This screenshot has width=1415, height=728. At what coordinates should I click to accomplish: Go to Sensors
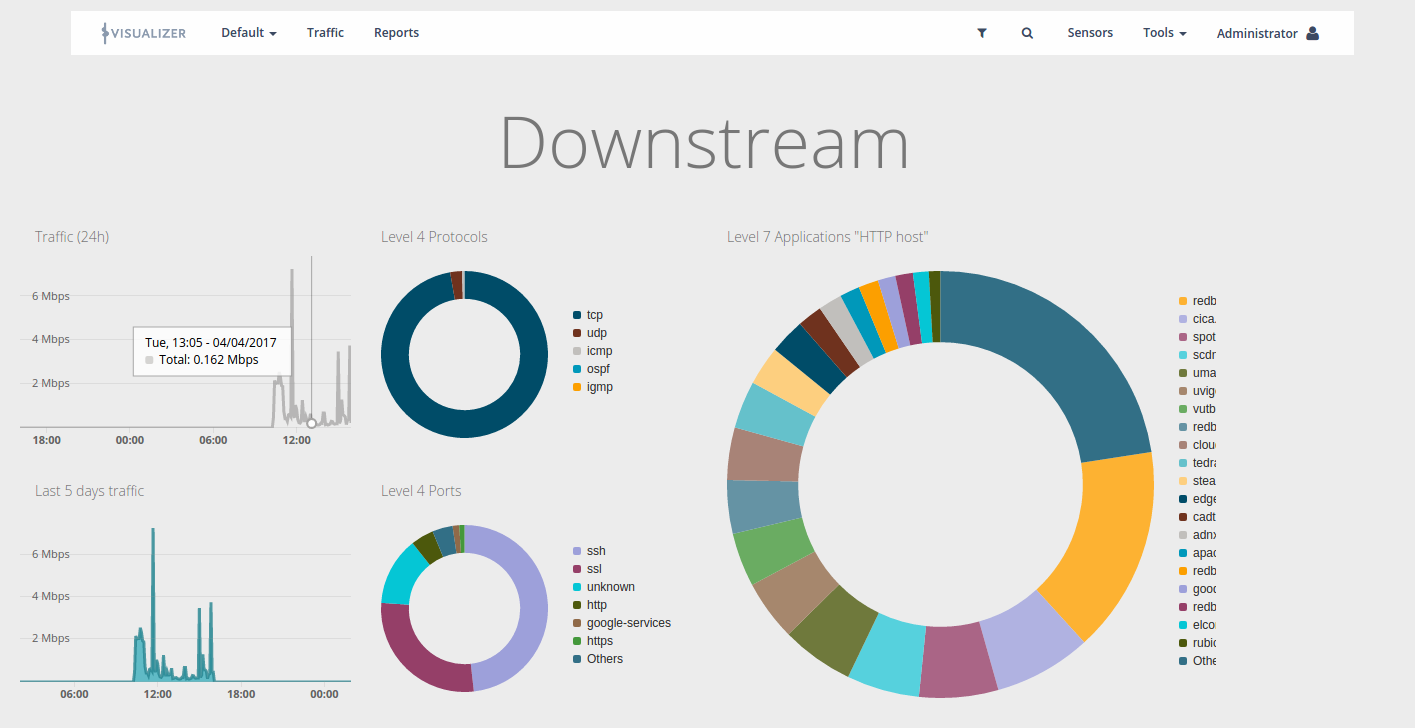[1090, 33]
